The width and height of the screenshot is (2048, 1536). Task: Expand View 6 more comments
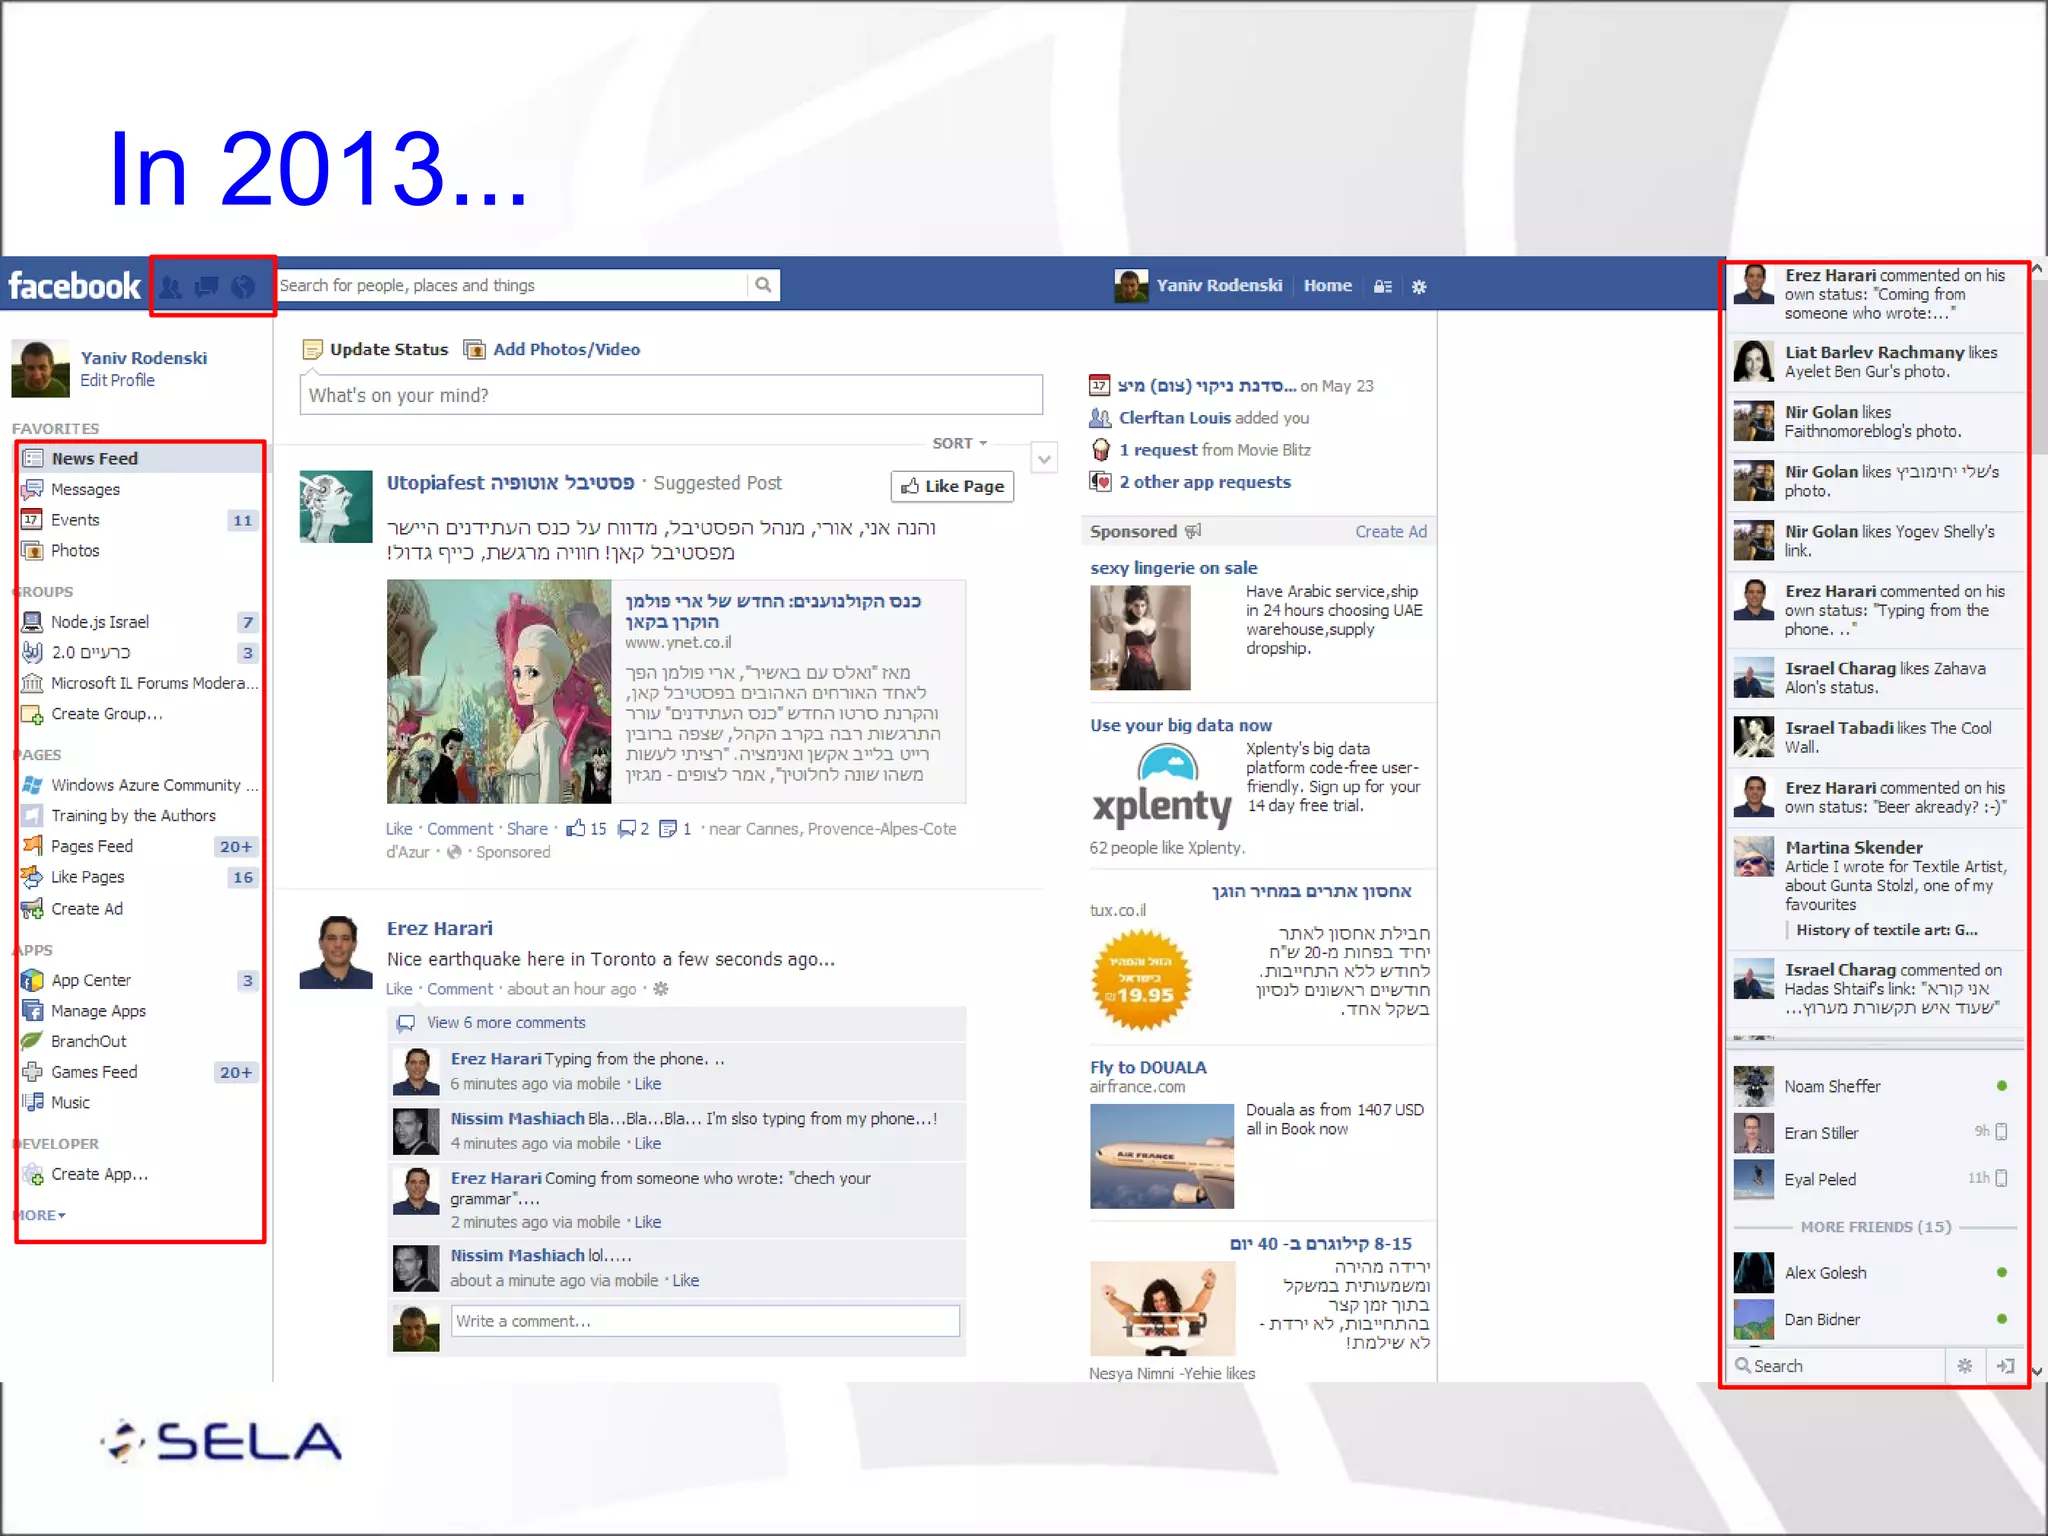point(506,1023)
